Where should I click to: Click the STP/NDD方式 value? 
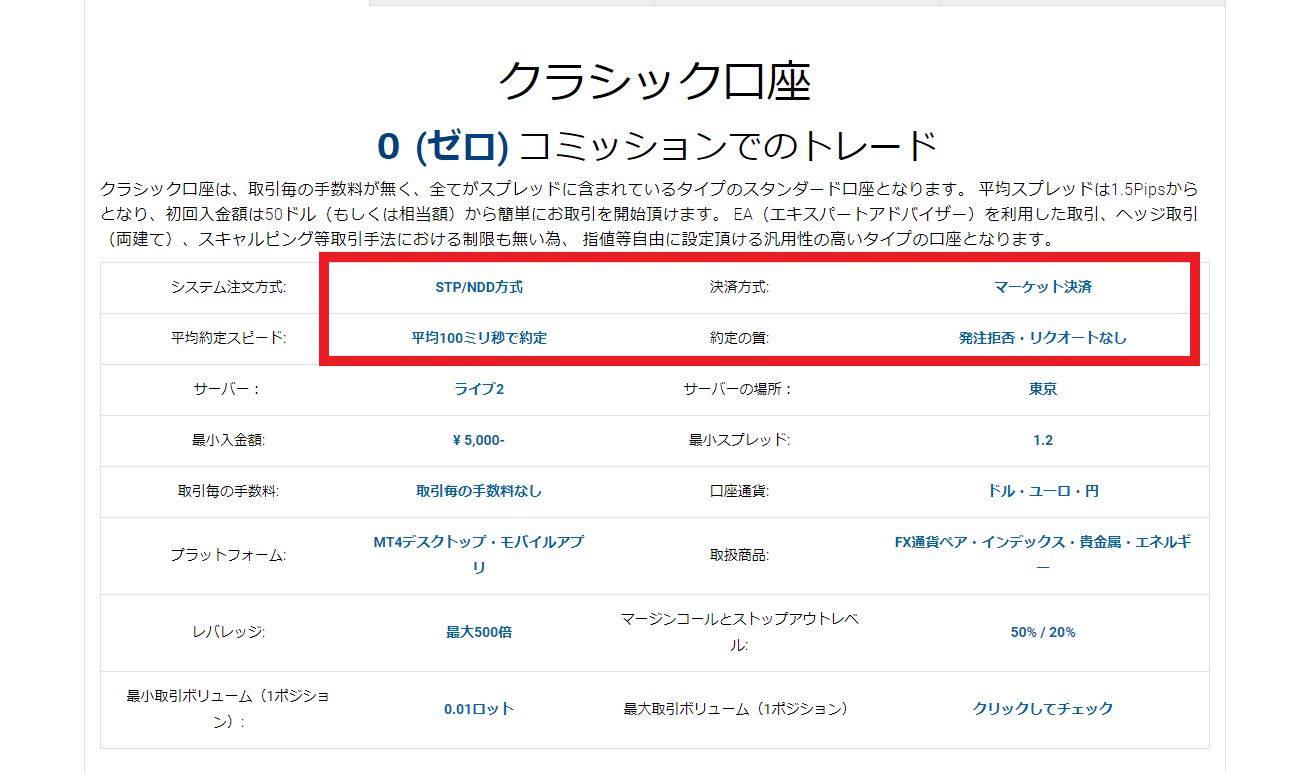click(x=479, y=287)
